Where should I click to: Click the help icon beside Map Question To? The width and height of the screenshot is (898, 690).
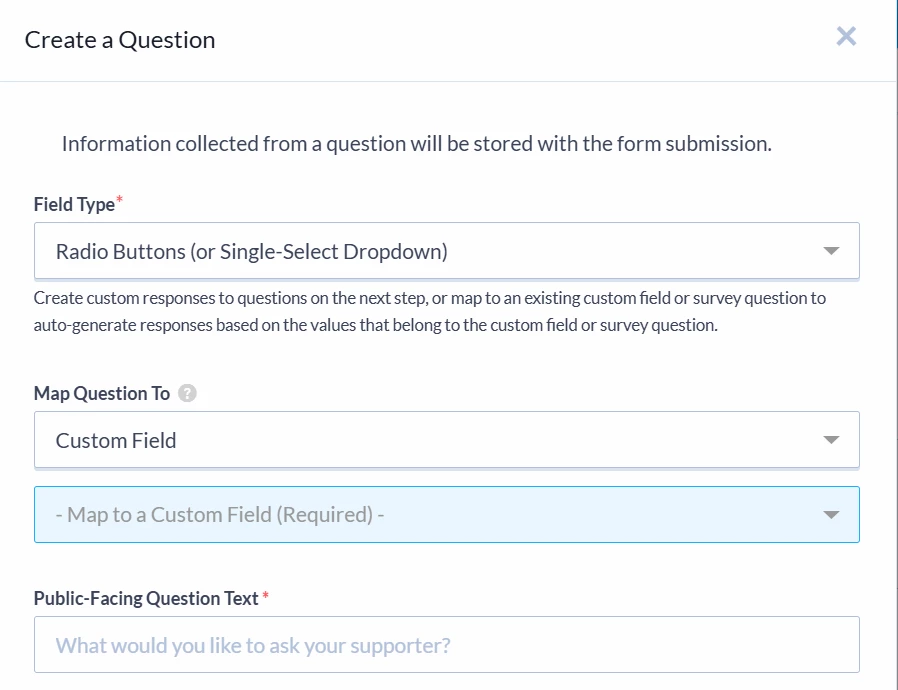click(187, 393)
